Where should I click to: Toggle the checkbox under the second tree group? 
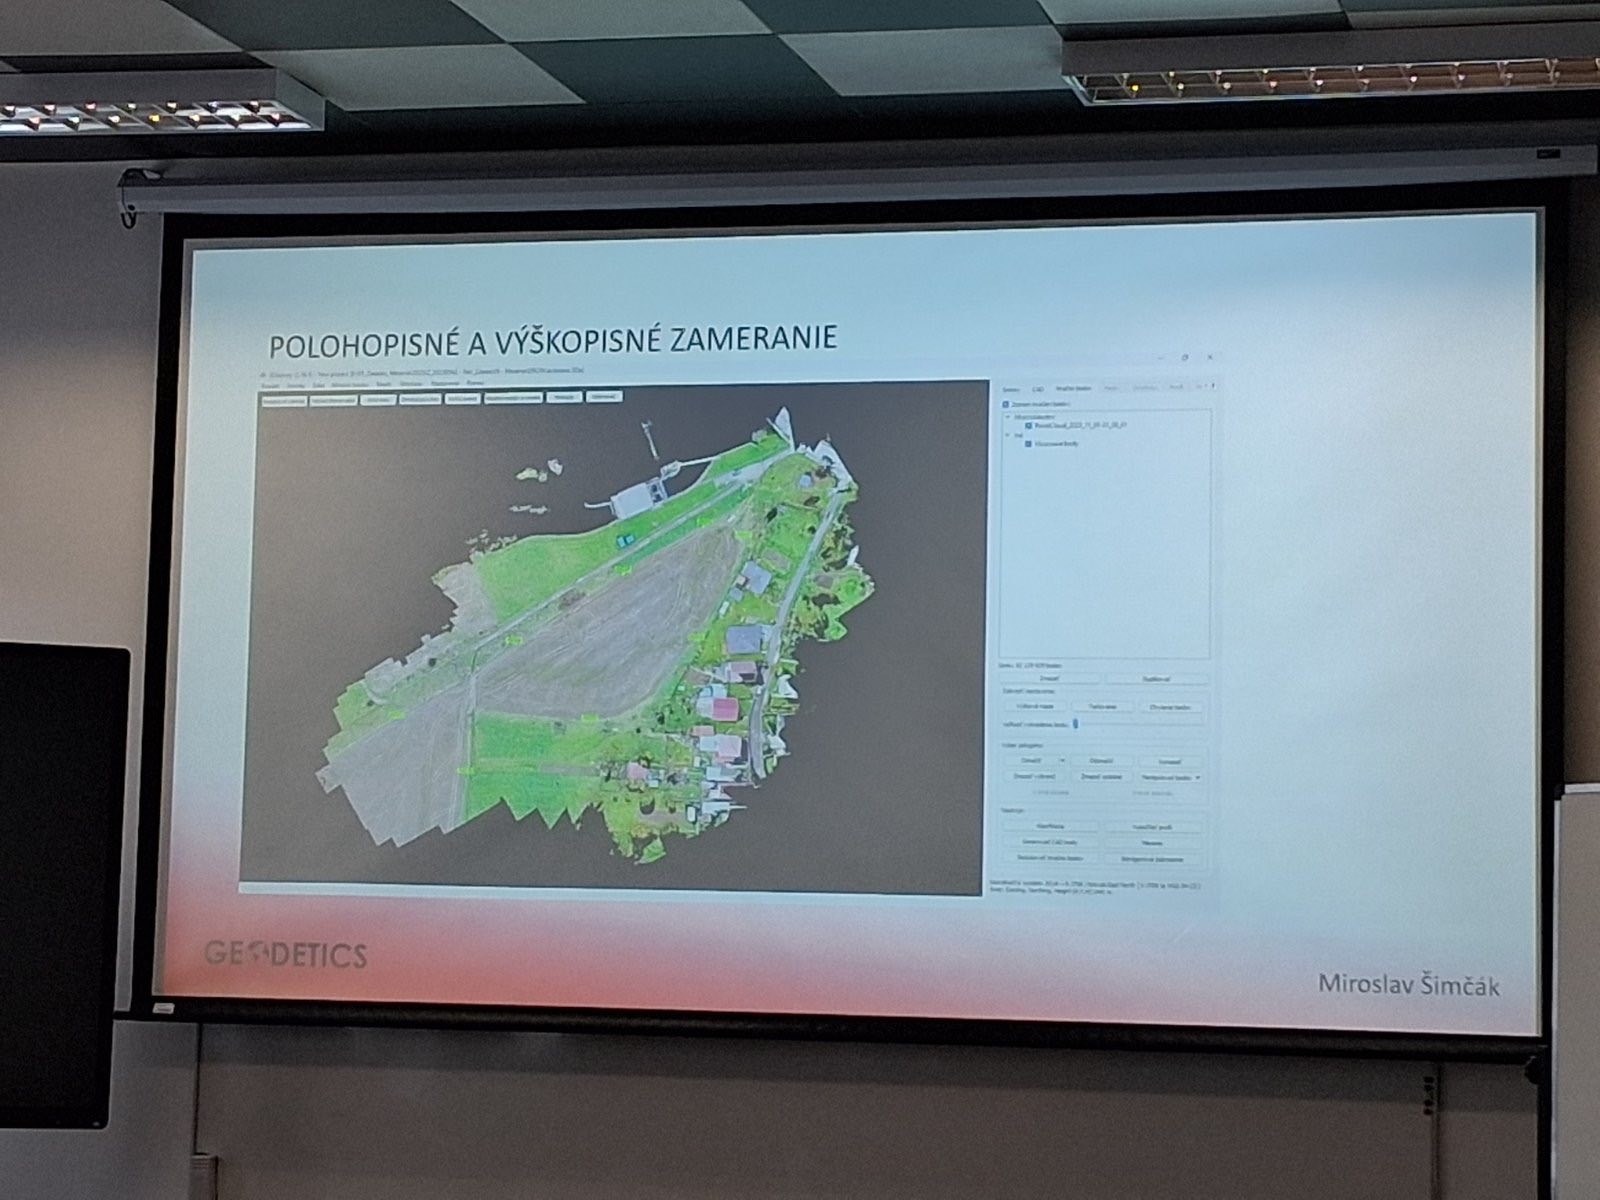pos(1028,444)
